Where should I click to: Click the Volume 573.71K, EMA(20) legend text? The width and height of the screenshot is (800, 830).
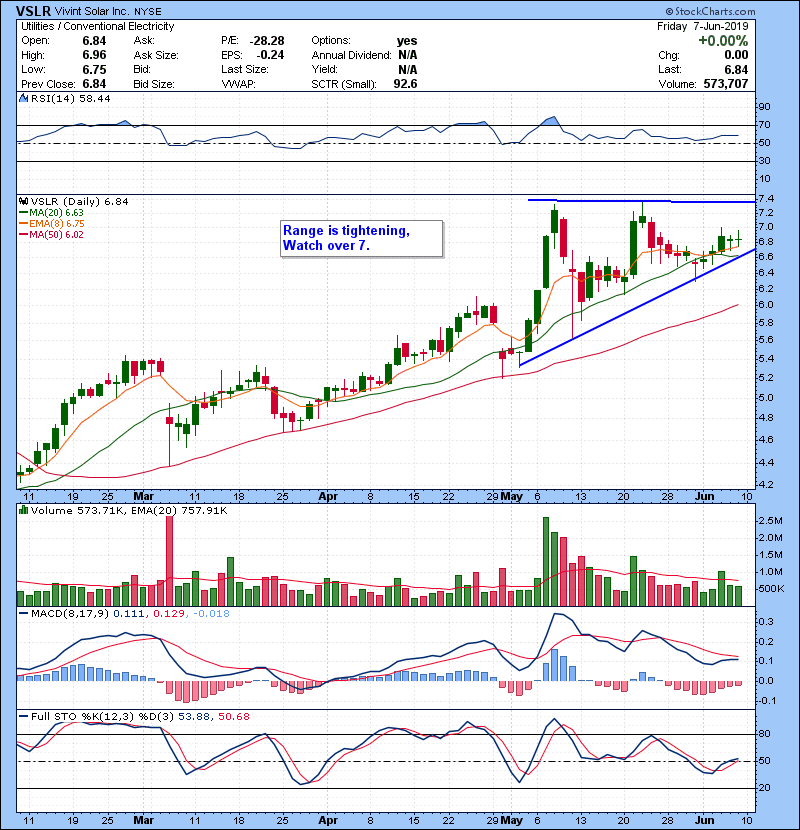pos(129,511)
